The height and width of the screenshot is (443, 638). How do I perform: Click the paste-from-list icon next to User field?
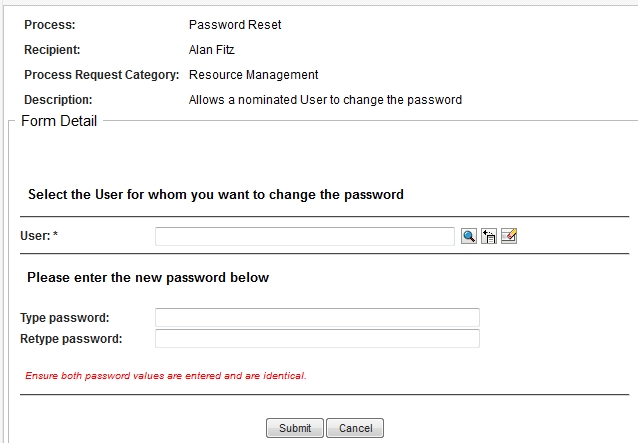point(489,236)
